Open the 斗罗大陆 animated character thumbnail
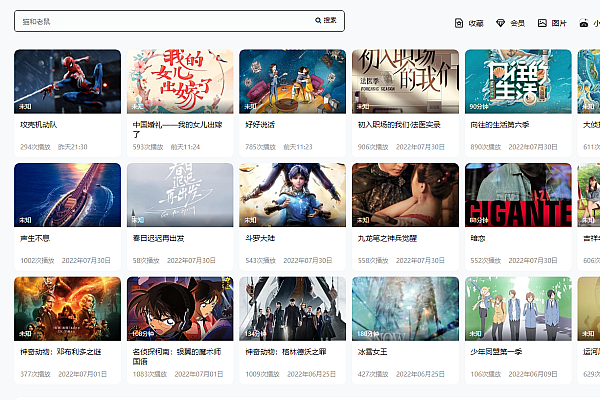Viewport: 600px width, 400px height. 292,195
